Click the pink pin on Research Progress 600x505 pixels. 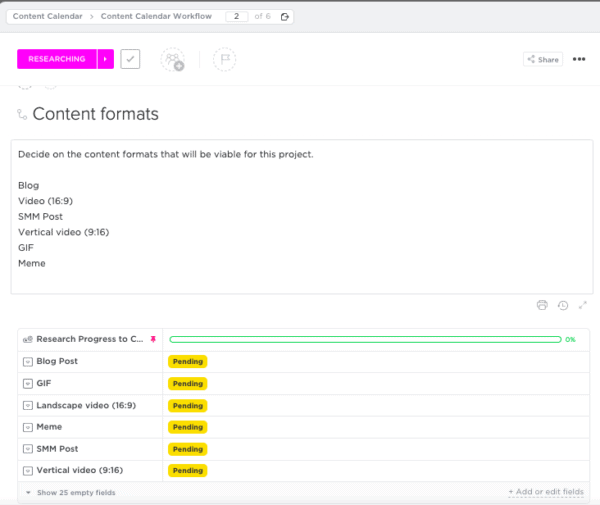153,339
